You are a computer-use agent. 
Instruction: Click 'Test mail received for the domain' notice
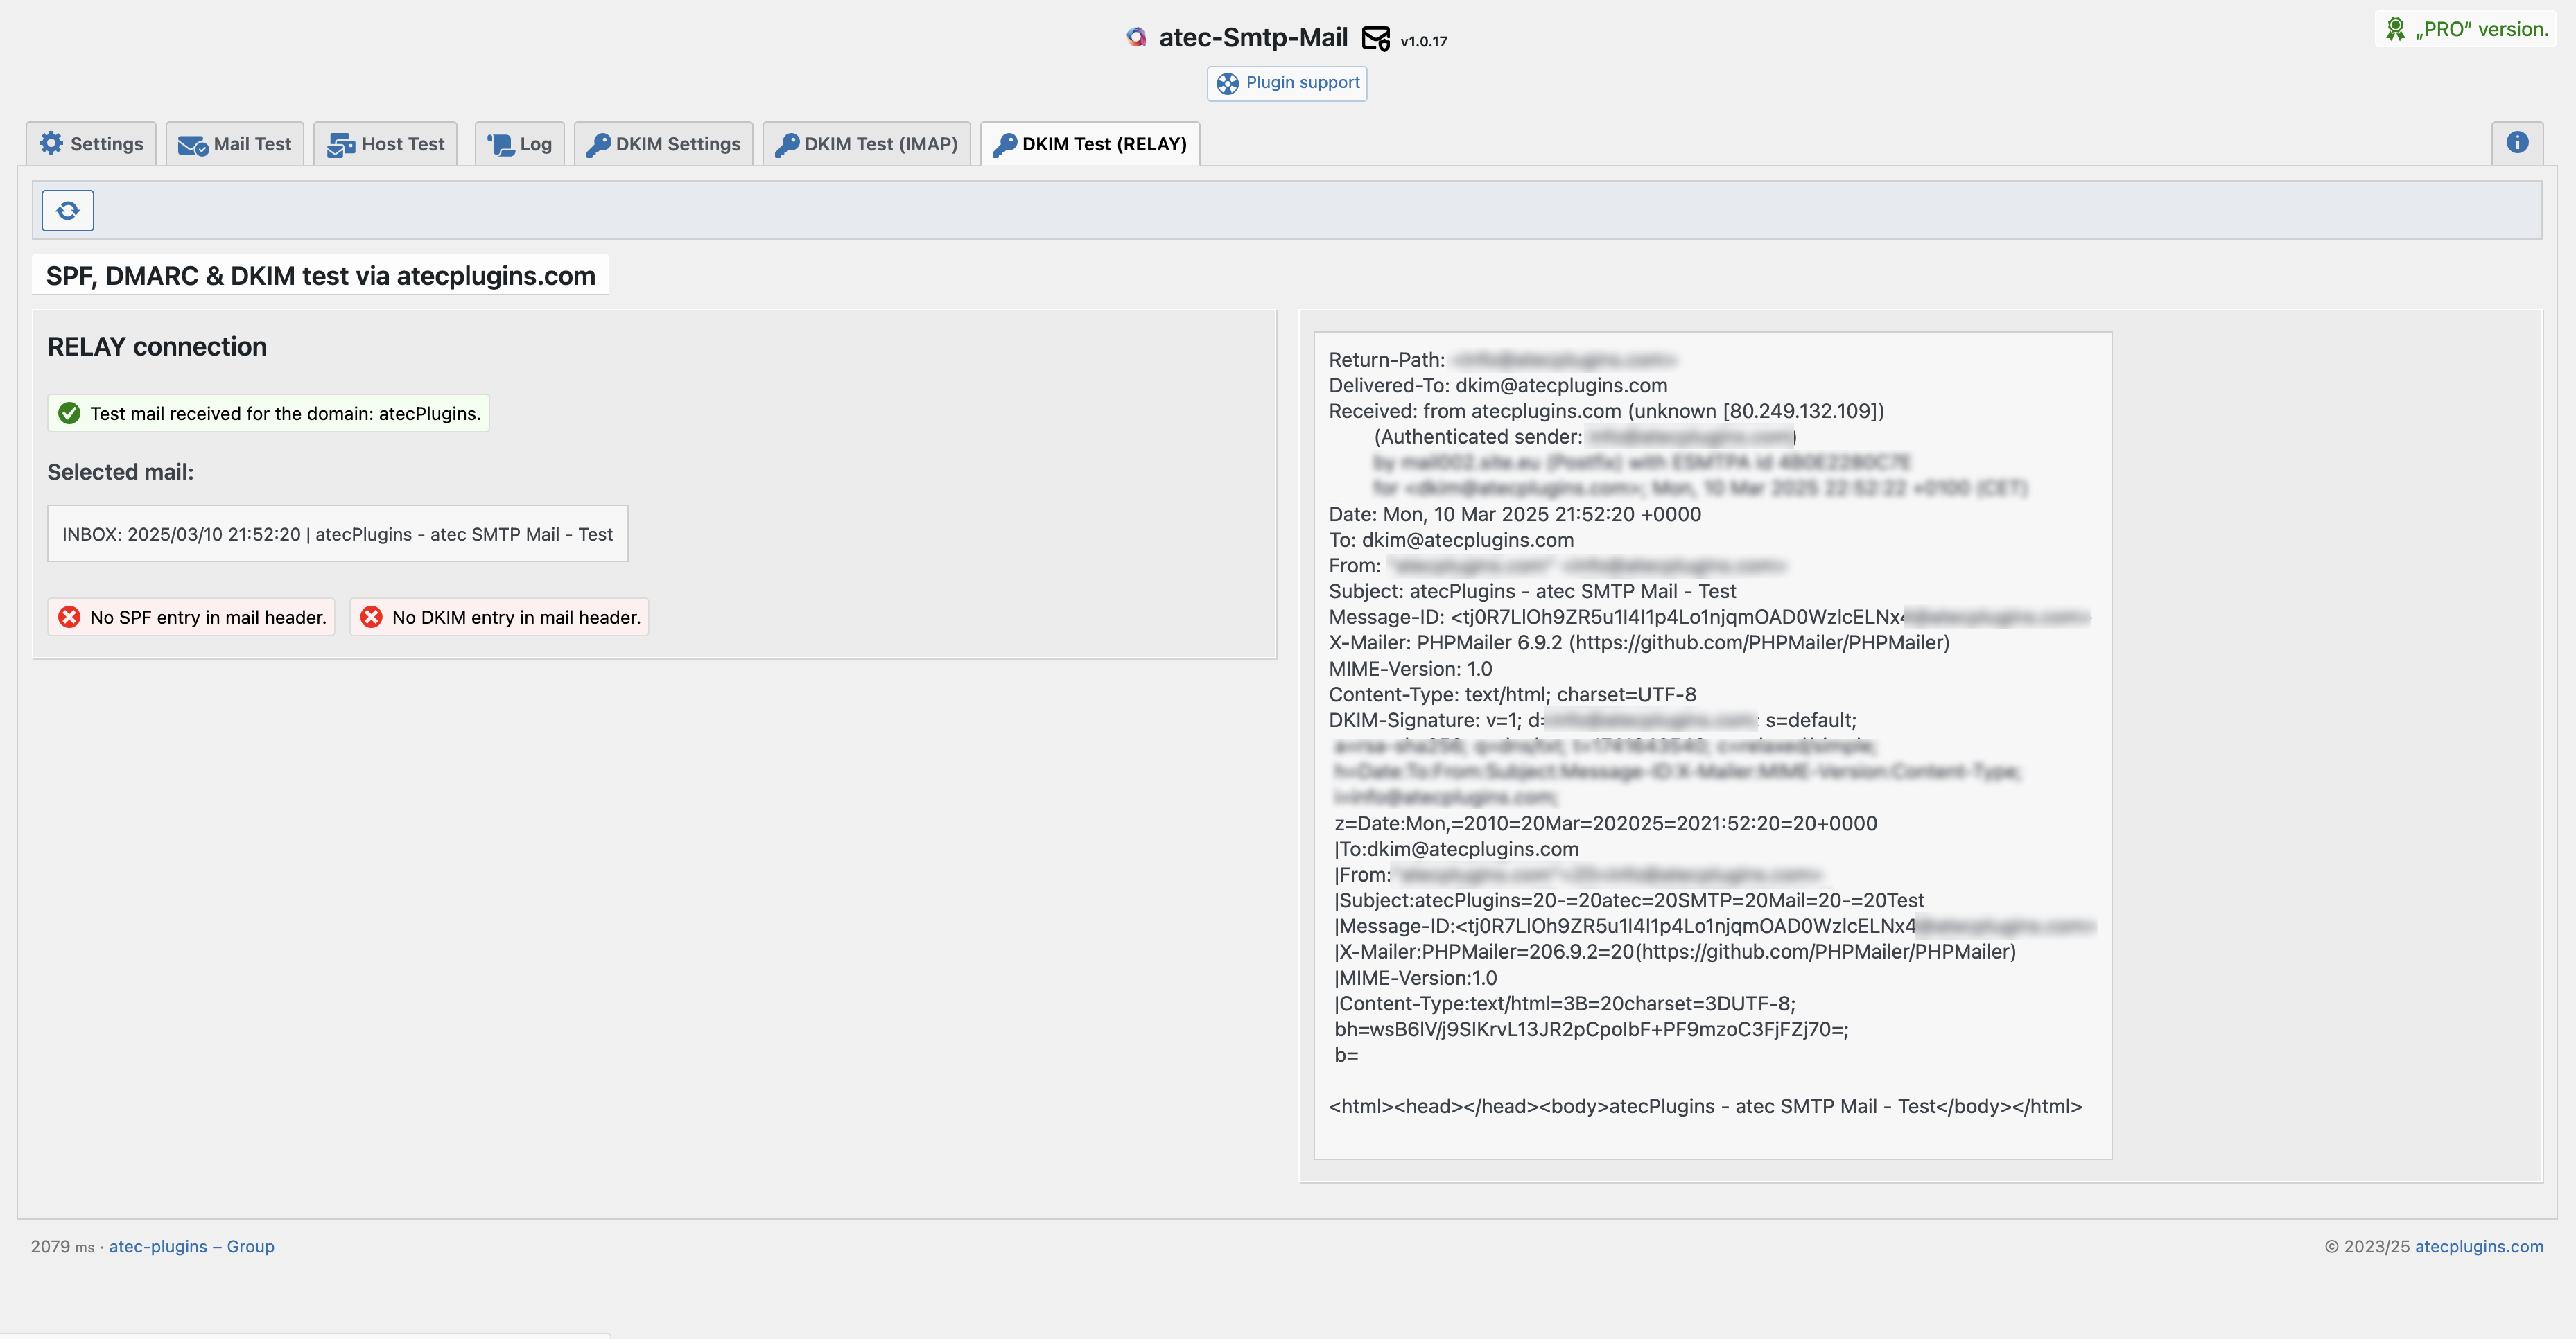(268, 413)
